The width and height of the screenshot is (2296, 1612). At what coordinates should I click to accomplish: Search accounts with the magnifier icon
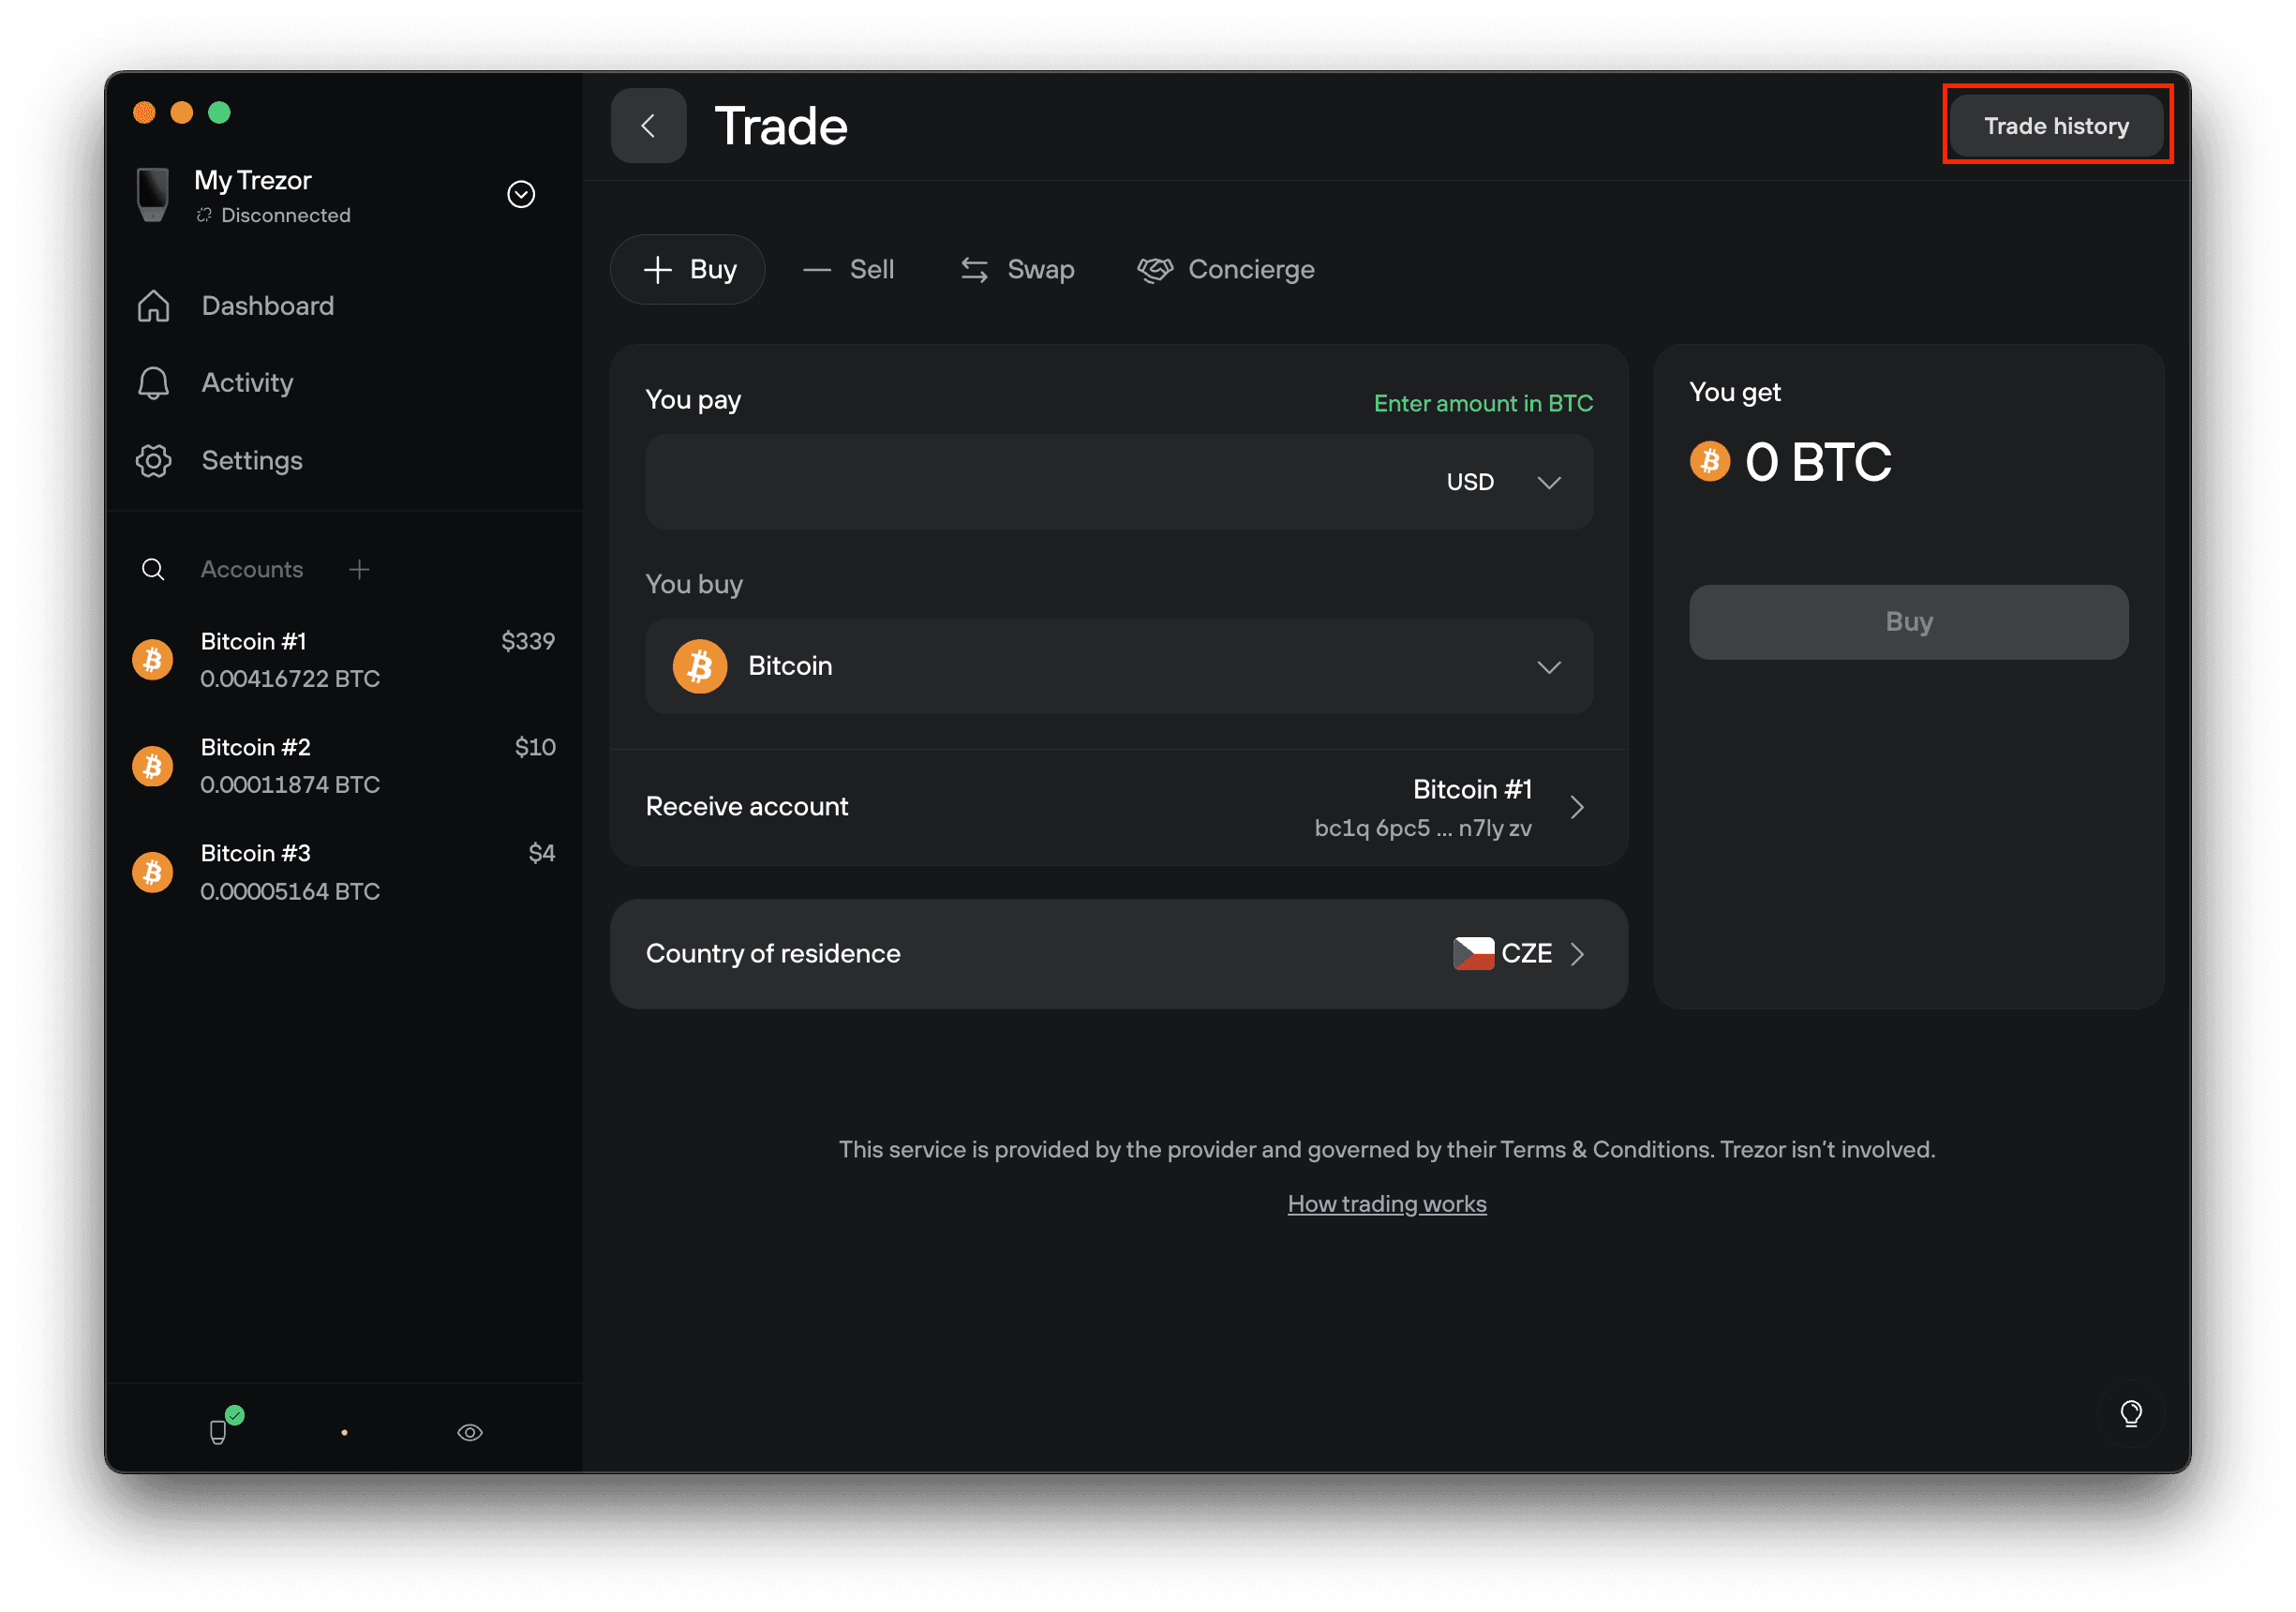point(153,570)
